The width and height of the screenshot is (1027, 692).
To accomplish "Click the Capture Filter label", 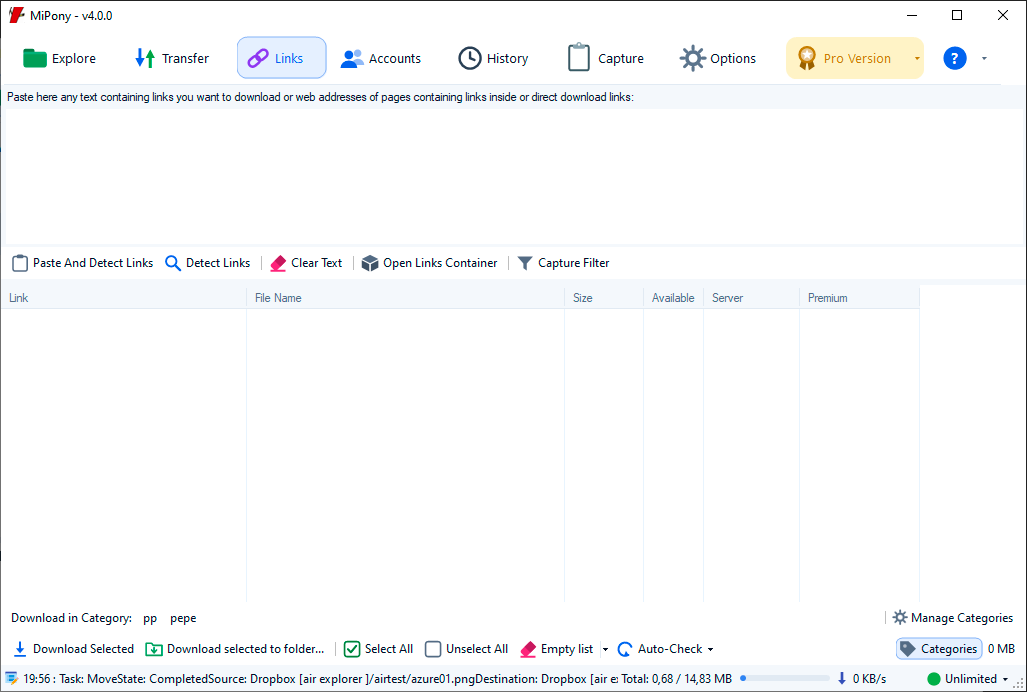I will (x=574, y=263).
